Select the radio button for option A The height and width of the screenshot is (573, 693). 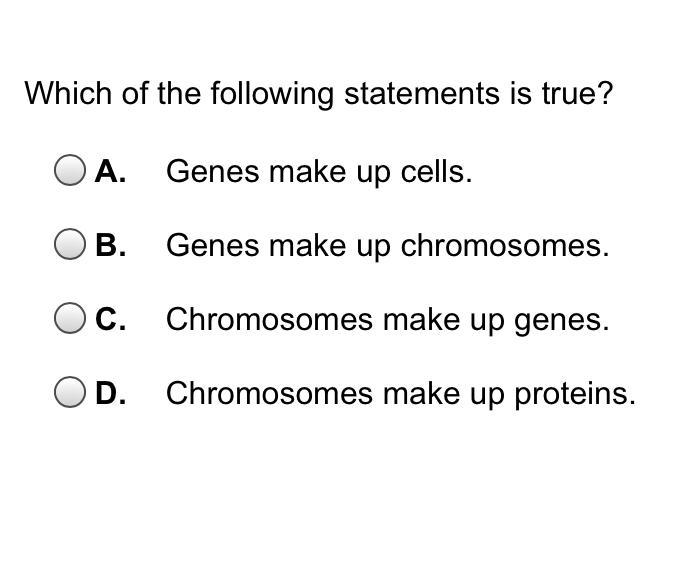[70, 171]
